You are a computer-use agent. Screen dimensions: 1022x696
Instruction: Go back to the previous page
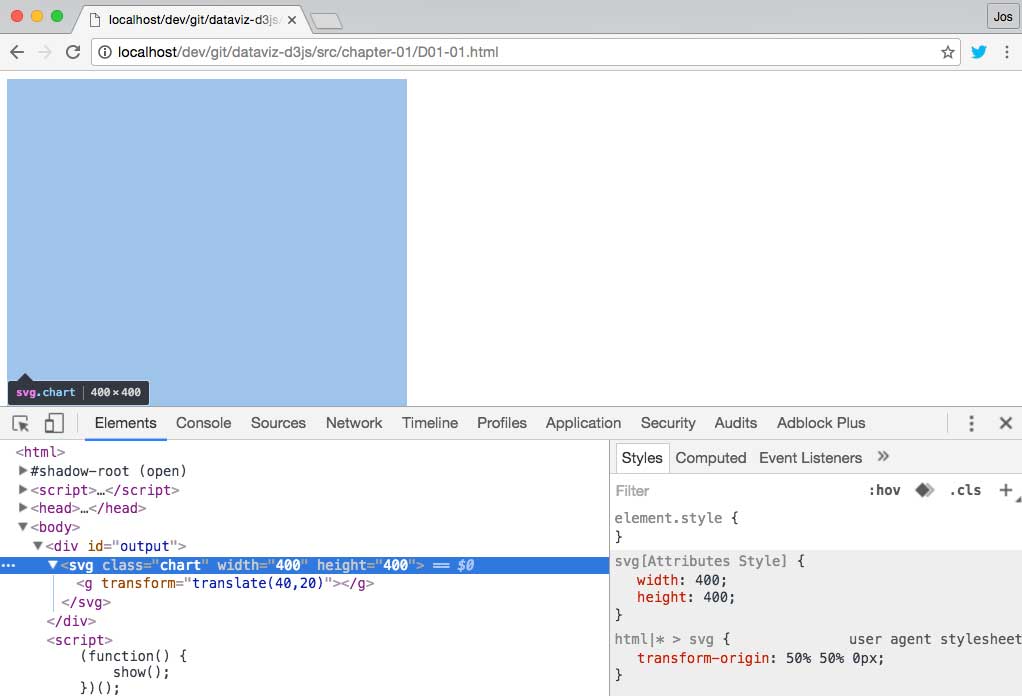tap(17, 52)
